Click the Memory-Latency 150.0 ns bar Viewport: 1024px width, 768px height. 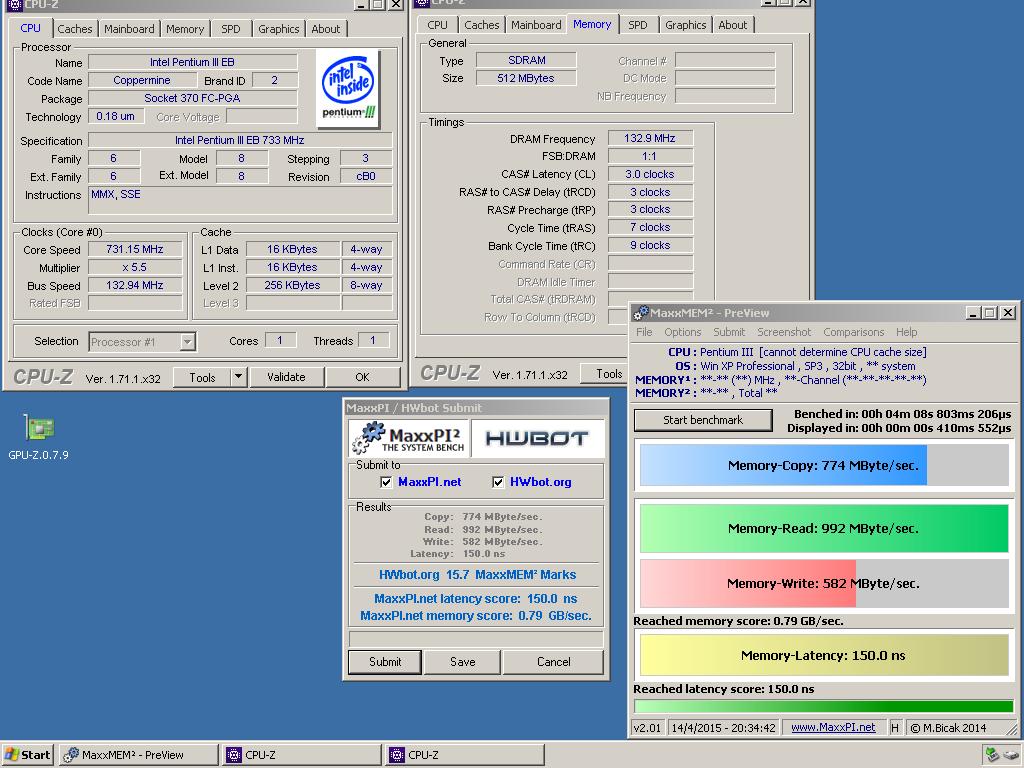tap(824, 655)
